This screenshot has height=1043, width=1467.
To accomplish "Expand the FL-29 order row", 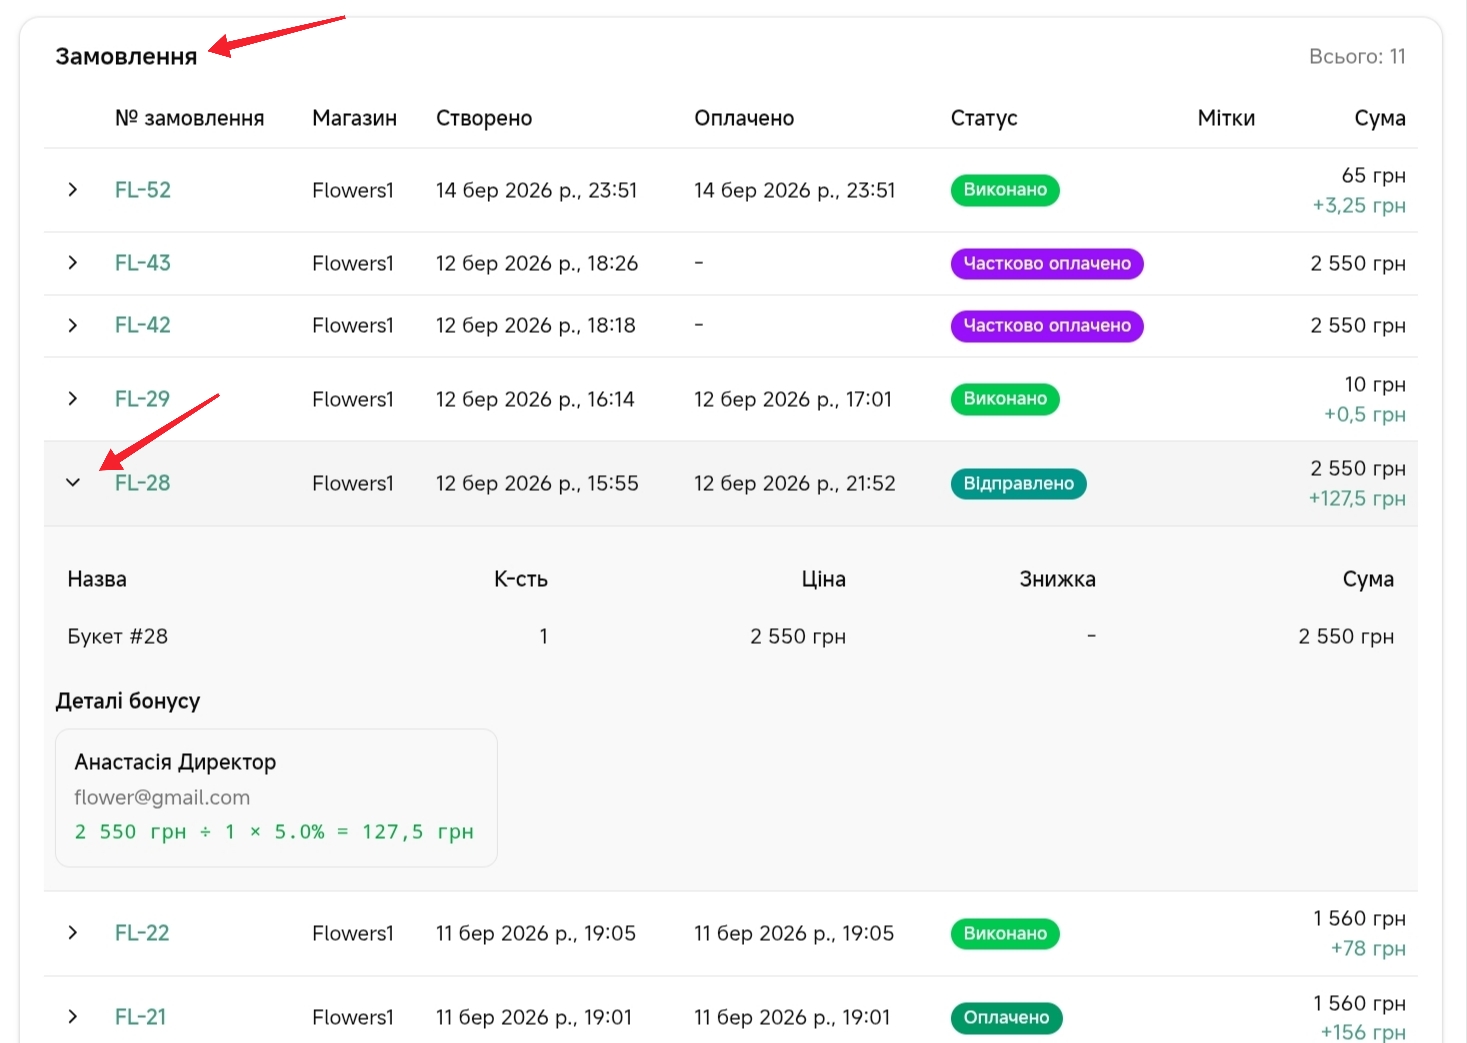I will [x=72, y=399].
